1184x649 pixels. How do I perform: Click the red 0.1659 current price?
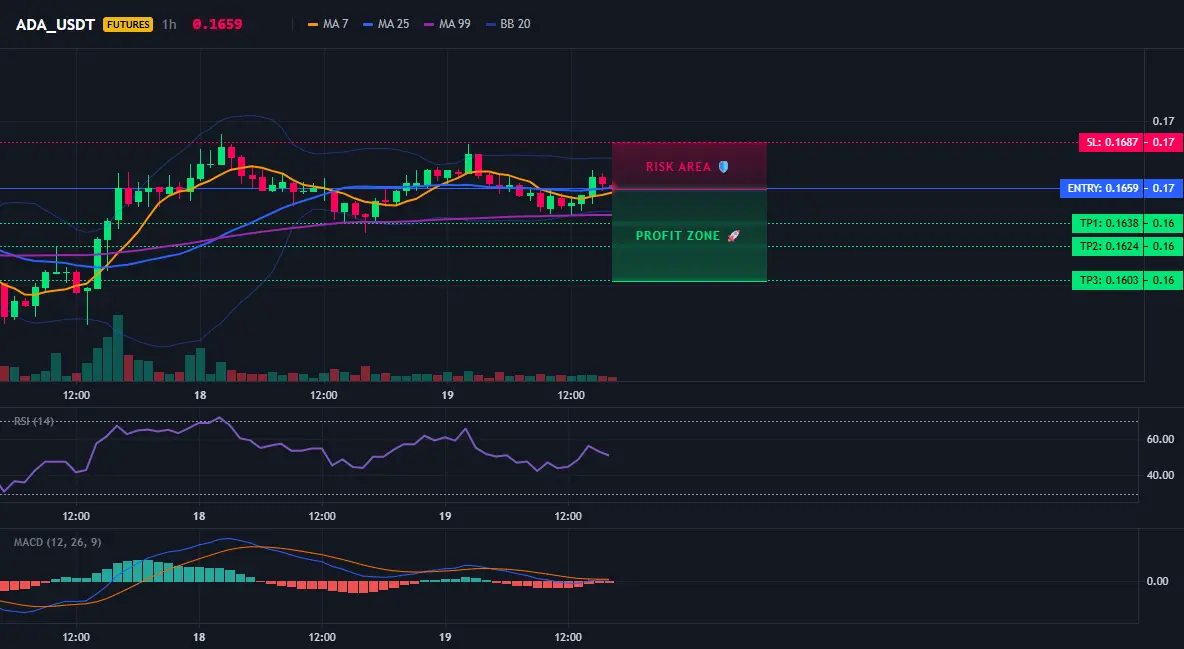217,24
